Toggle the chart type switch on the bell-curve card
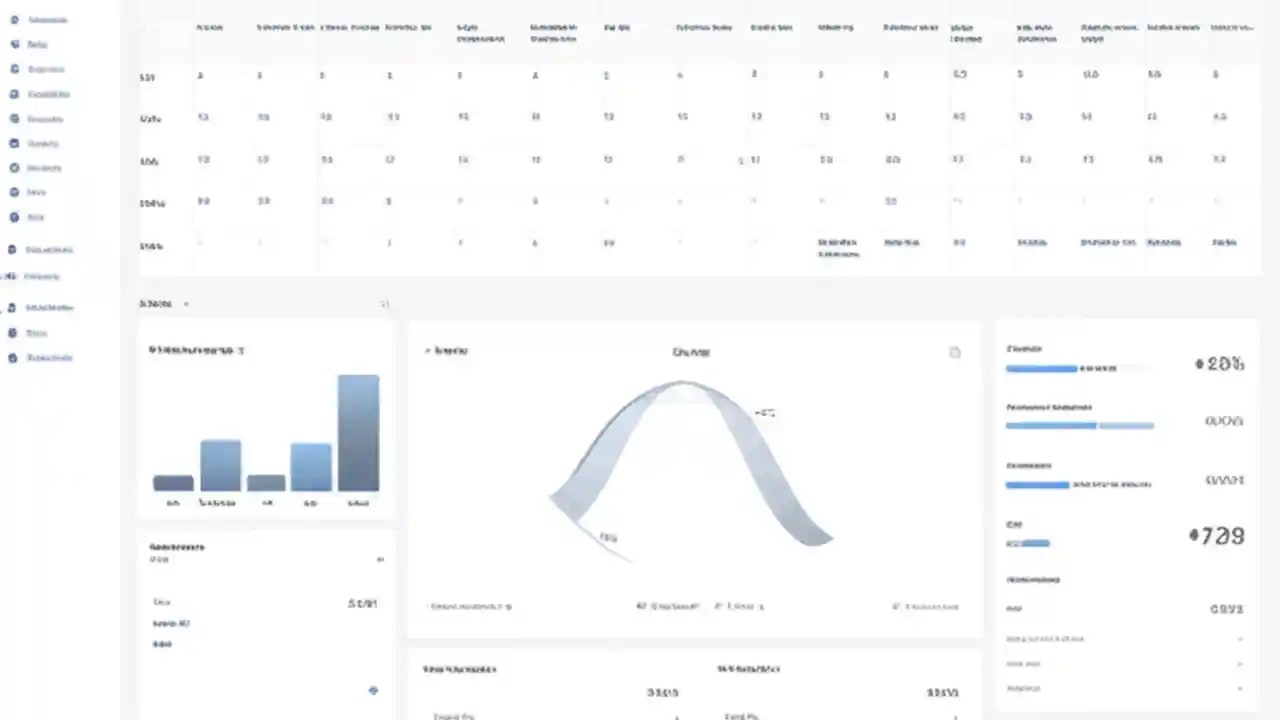The height and width of the screenshot is (720, 1280). point(954,352)
